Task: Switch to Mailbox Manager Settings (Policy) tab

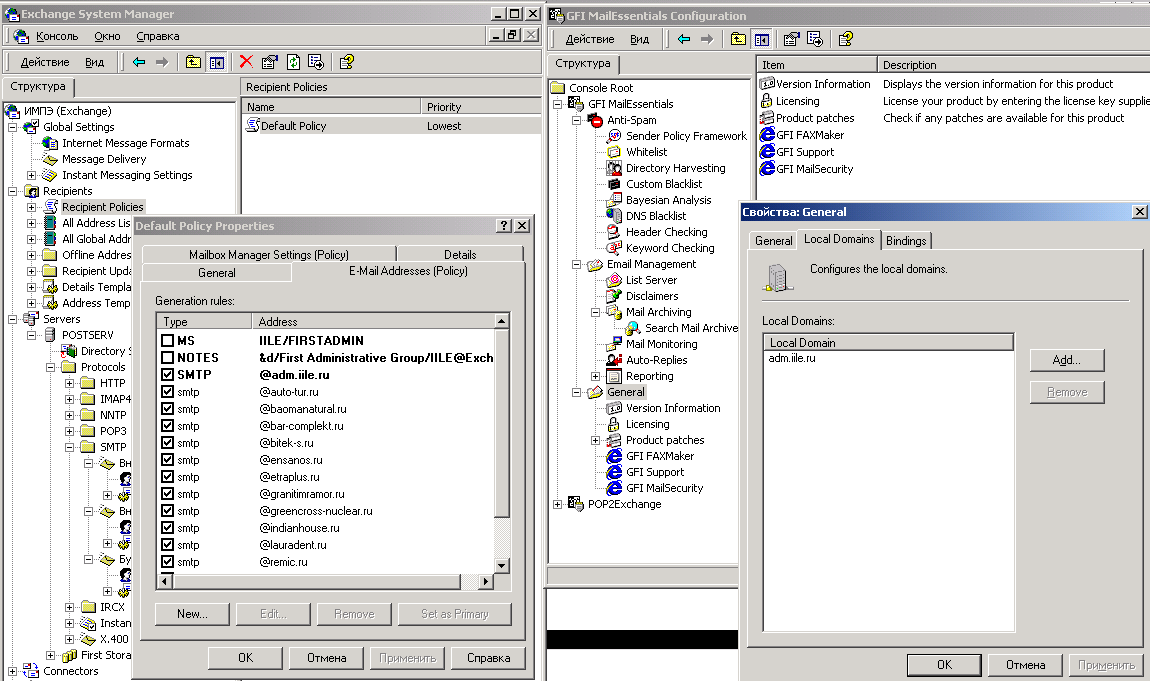Action: click(x=268, y=254)
